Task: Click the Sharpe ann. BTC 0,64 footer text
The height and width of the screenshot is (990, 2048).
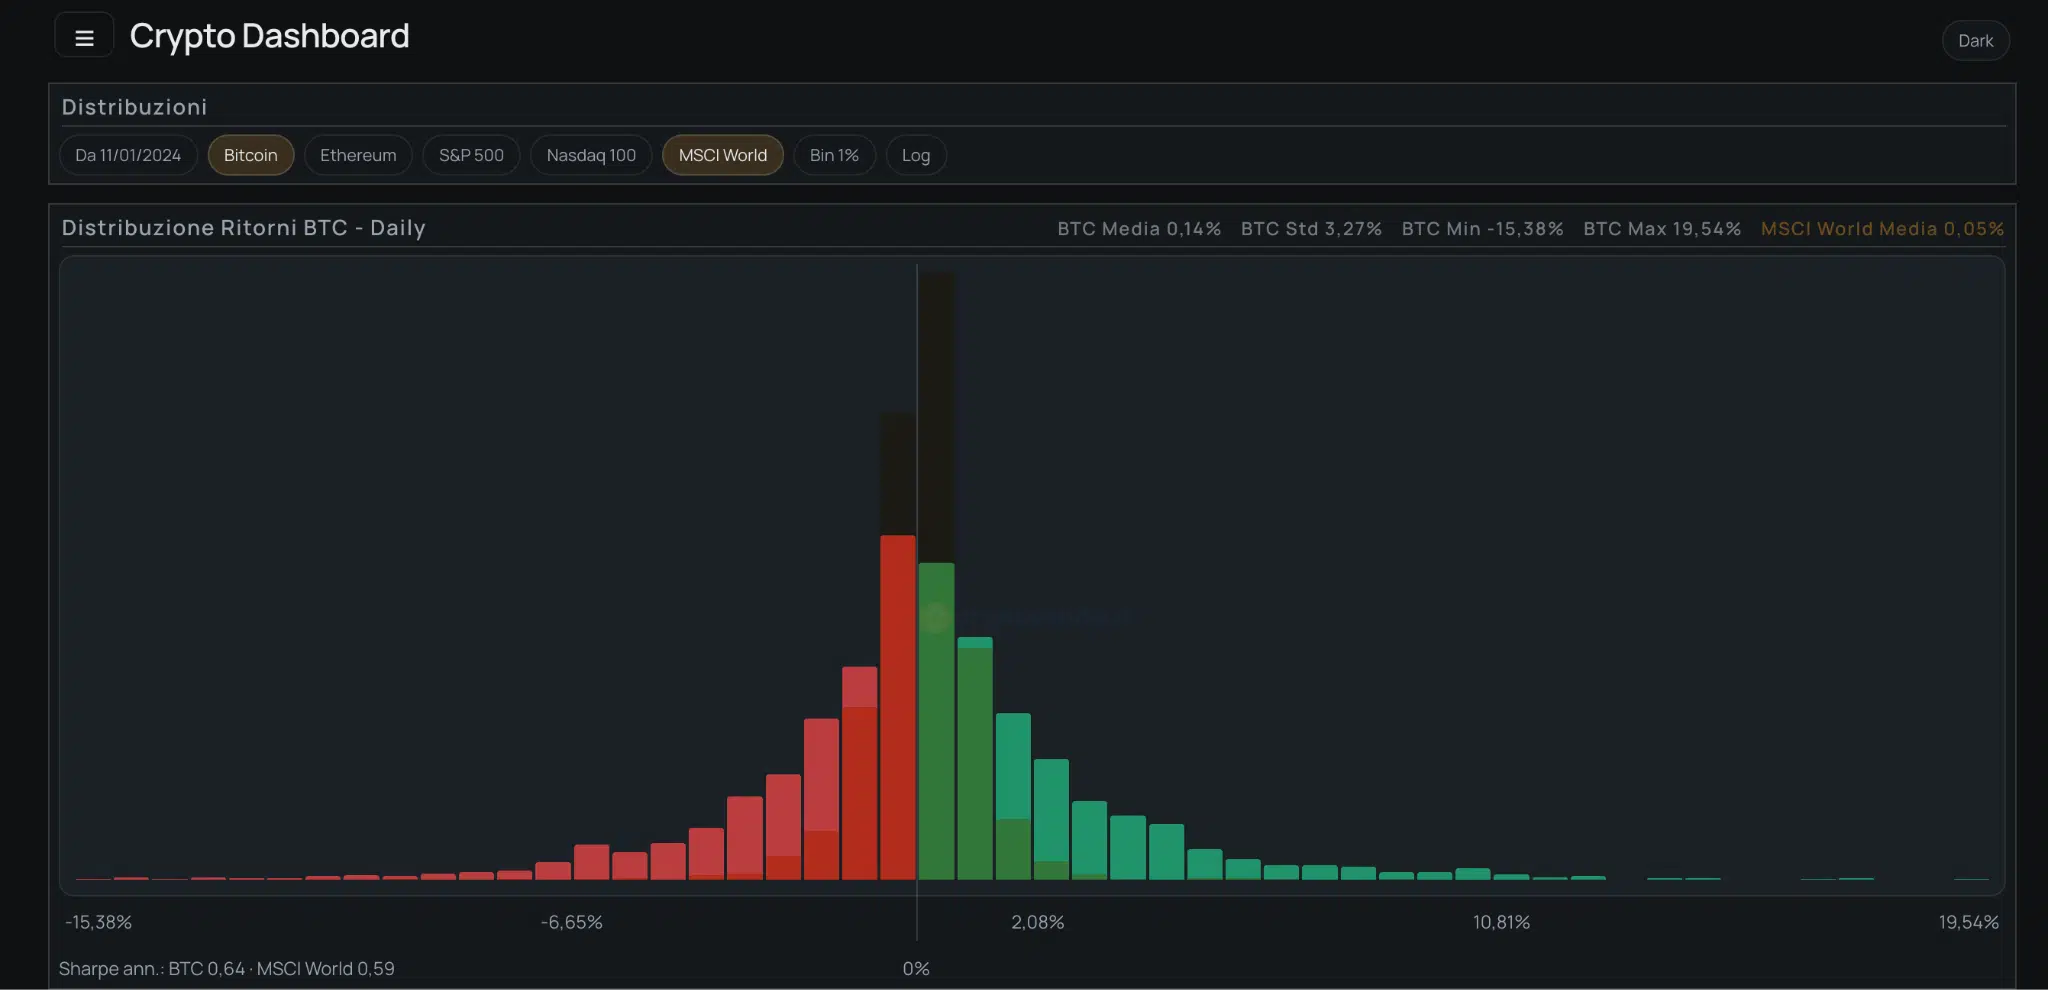Action: (x=227, y=968)
